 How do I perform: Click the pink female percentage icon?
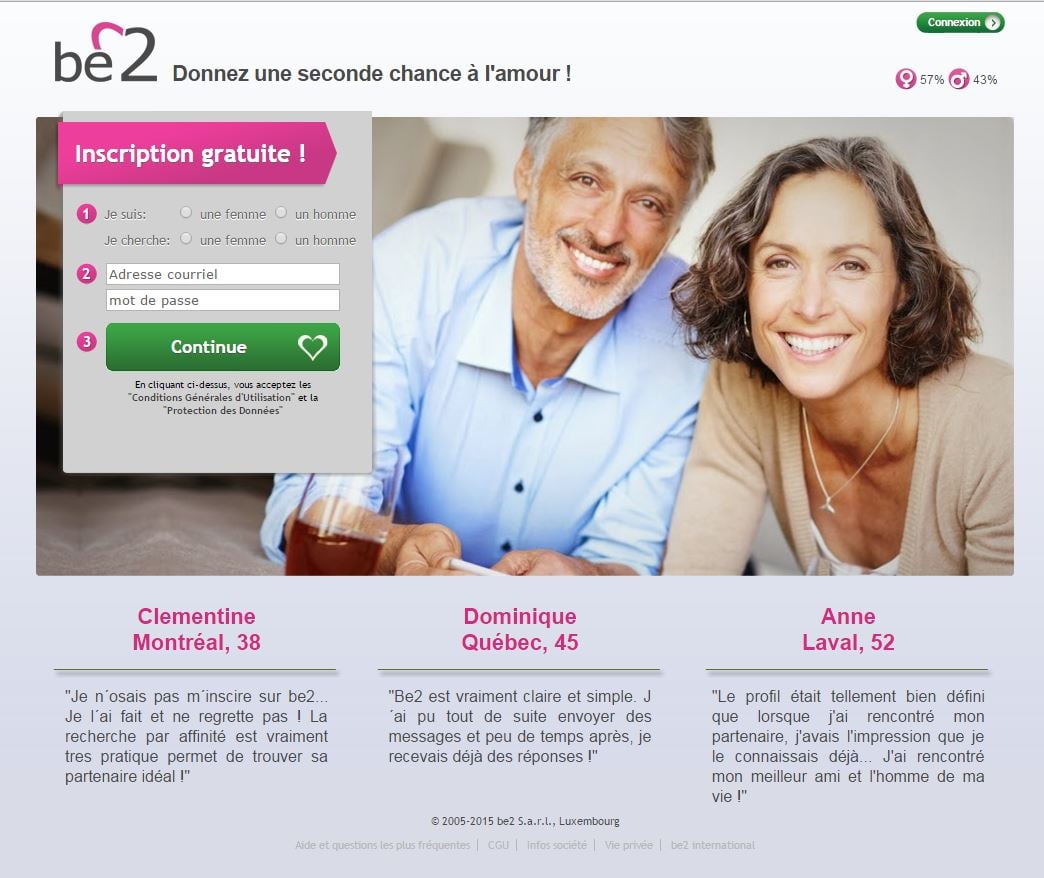[906, 79]
